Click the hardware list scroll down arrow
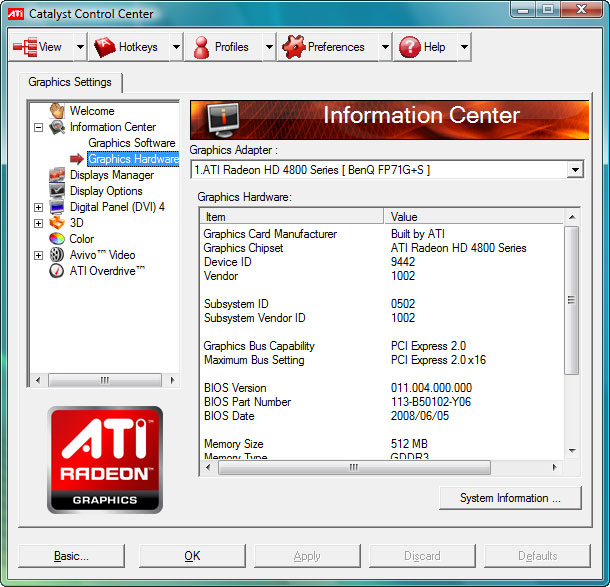This screenshot has width=610, height=587. 572,451
